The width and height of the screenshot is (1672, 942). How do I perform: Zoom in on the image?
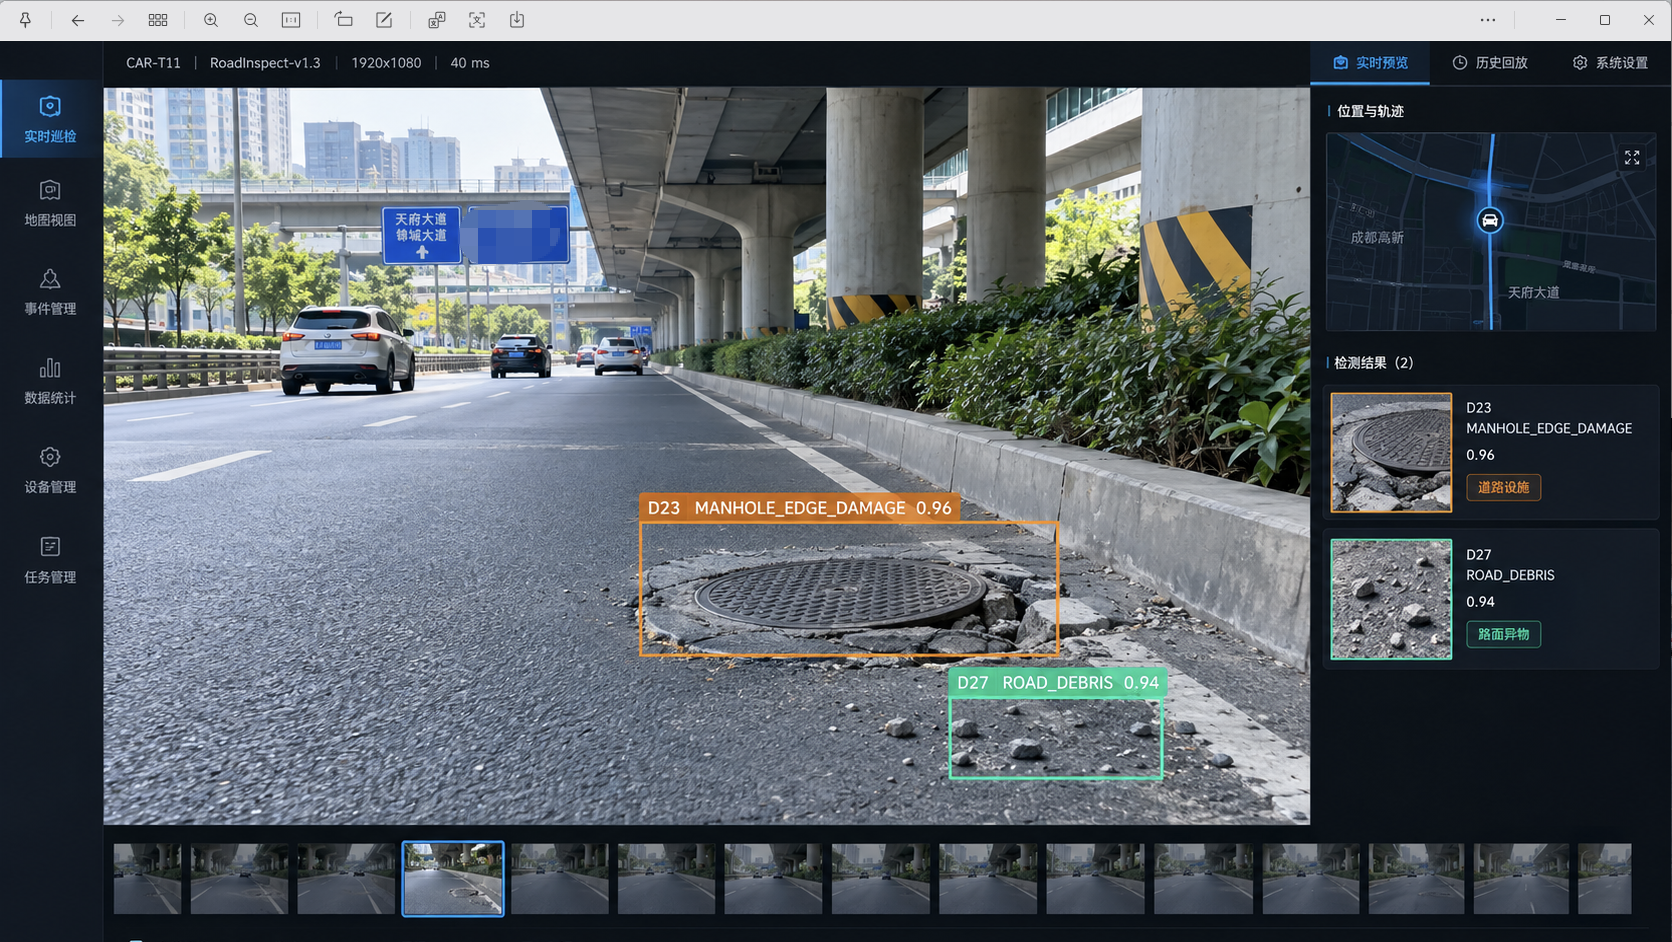pos(211,20)
